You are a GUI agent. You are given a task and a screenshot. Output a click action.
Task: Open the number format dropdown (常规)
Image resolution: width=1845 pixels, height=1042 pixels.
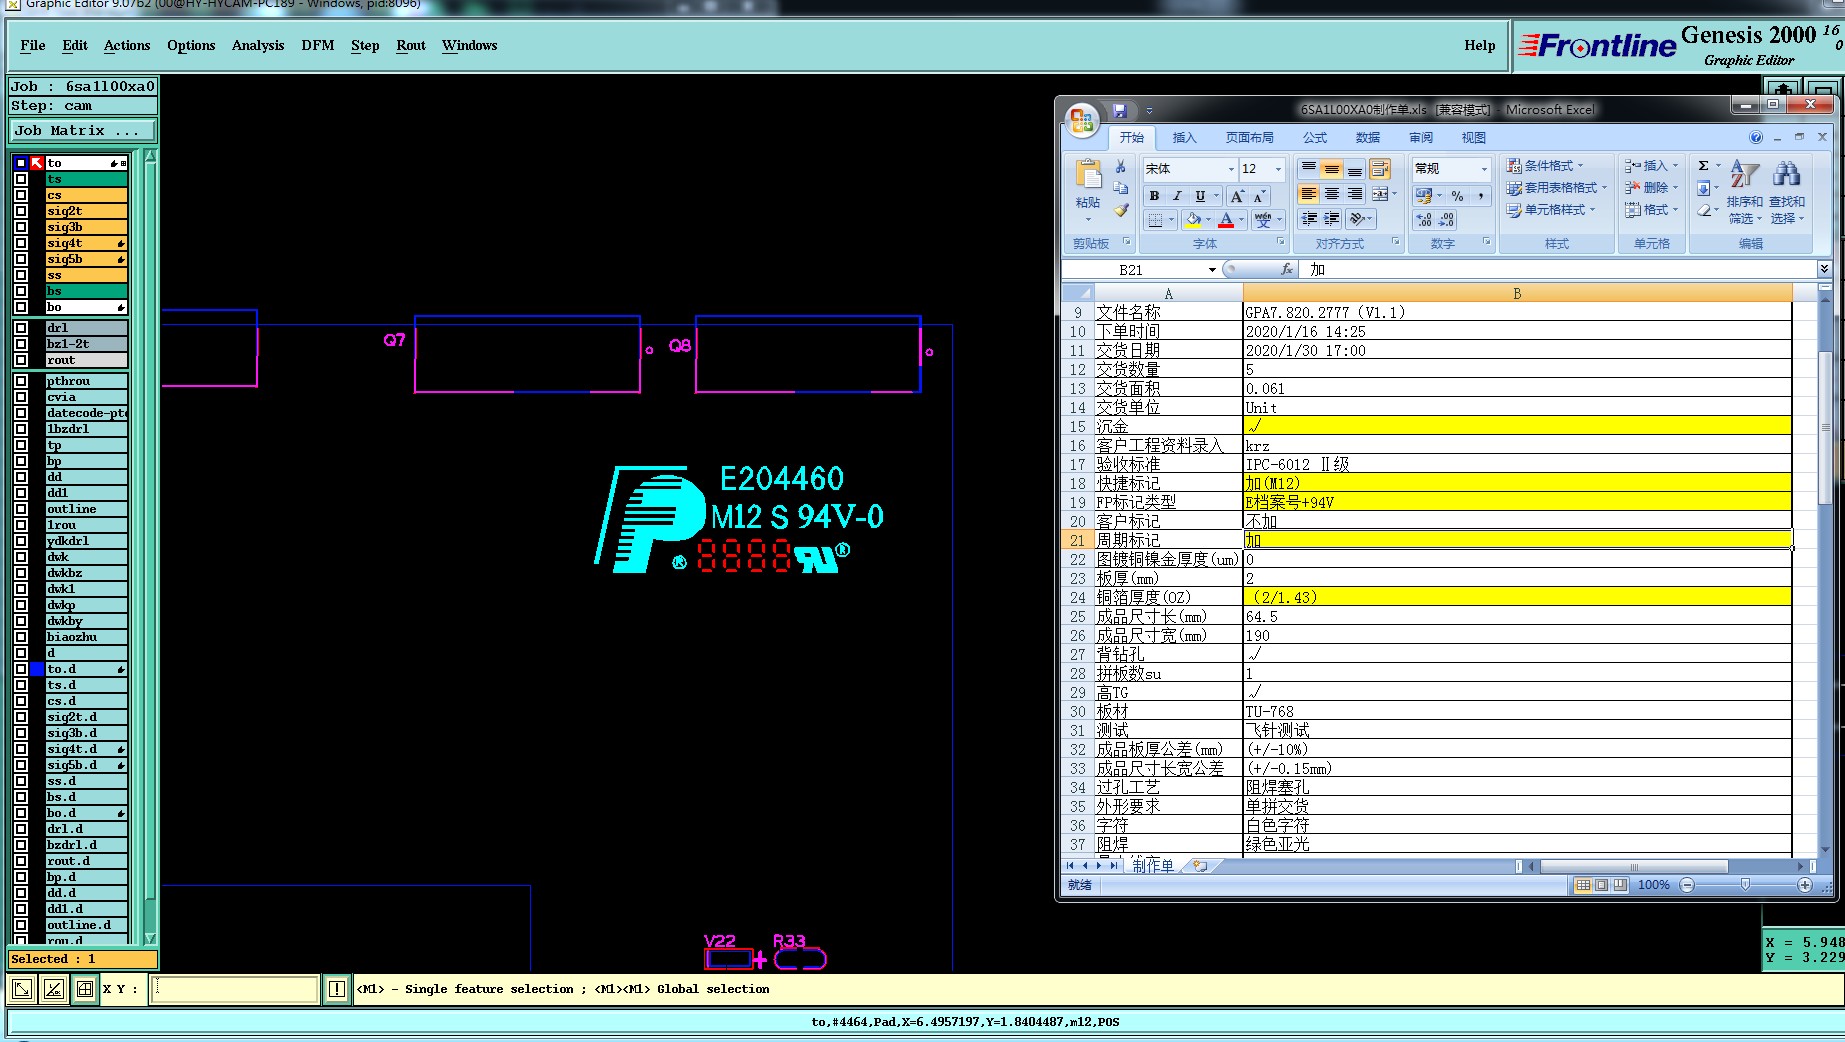coord(1484,168)
